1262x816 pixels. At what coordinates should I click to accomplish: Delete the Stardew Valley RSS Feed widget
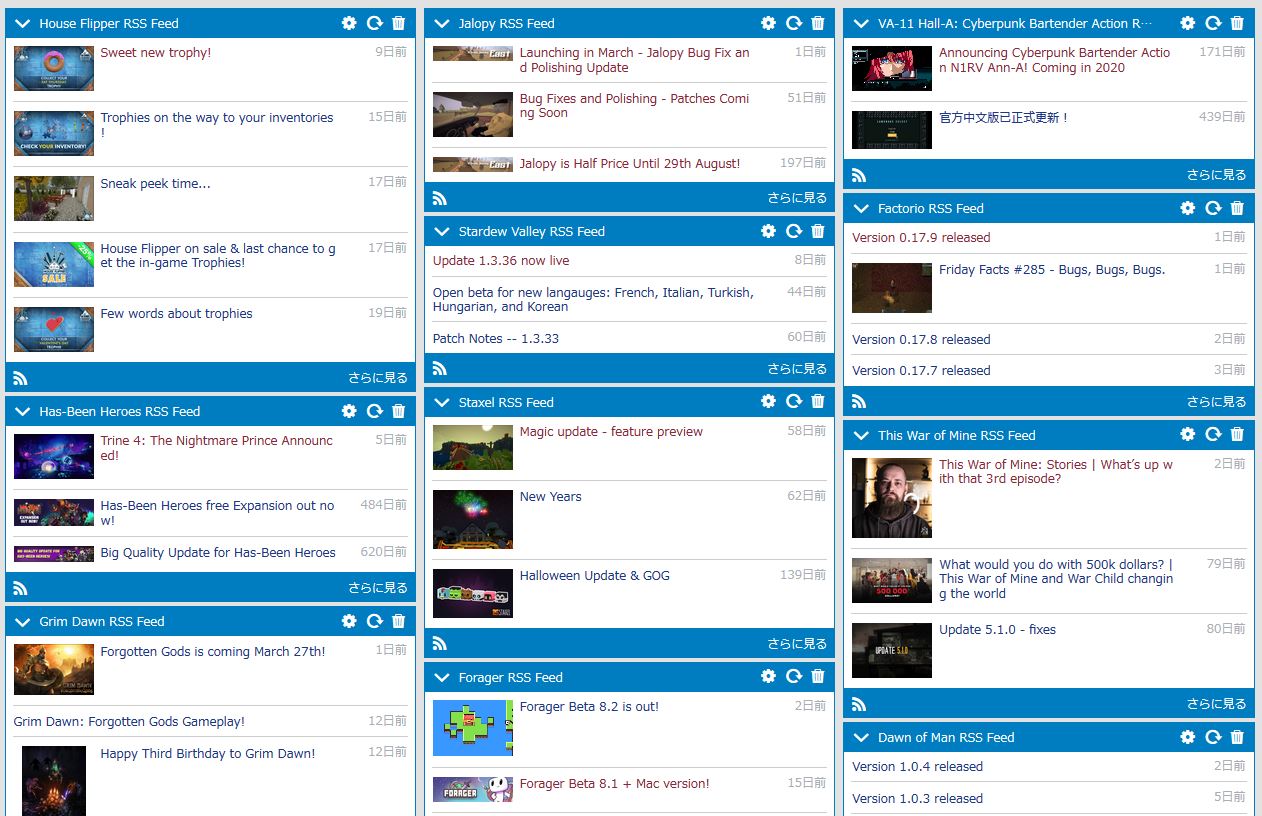818,231
